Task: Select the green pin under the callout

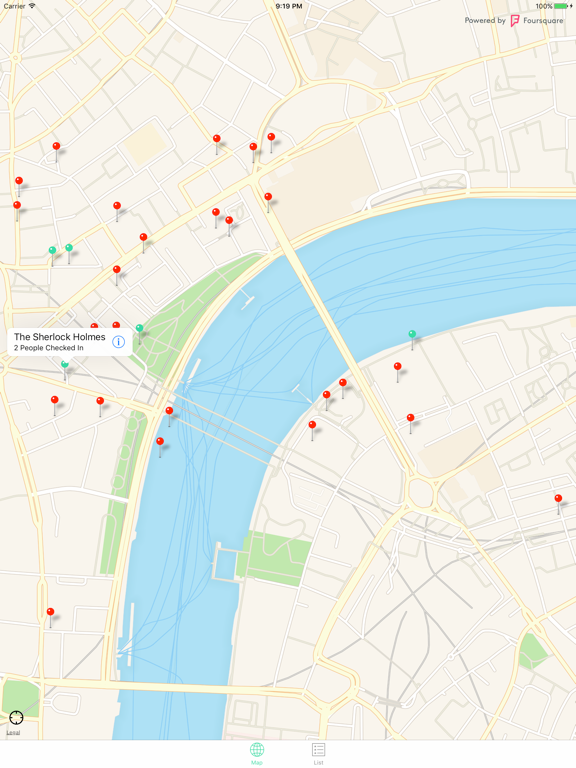Action: 65,370
